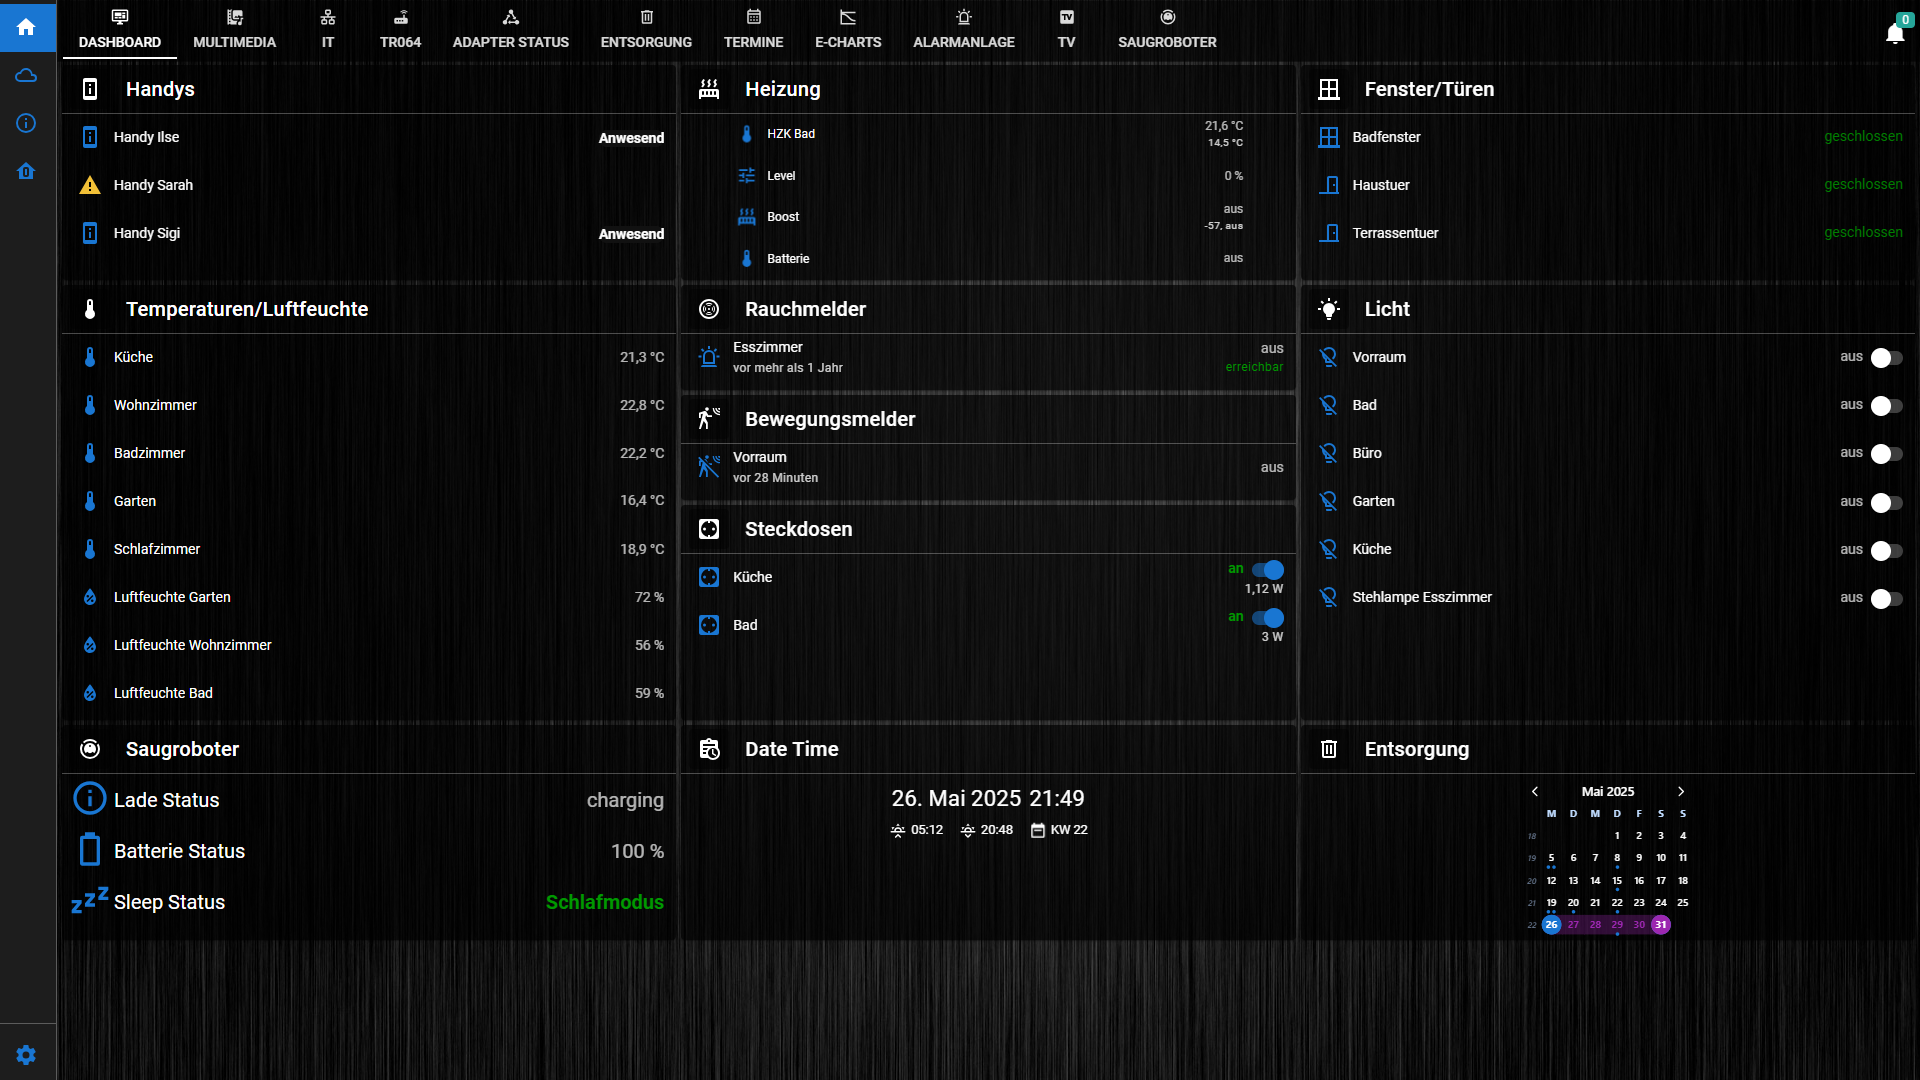
Task: Click the charging status text
Action: (x=625, y=800)
